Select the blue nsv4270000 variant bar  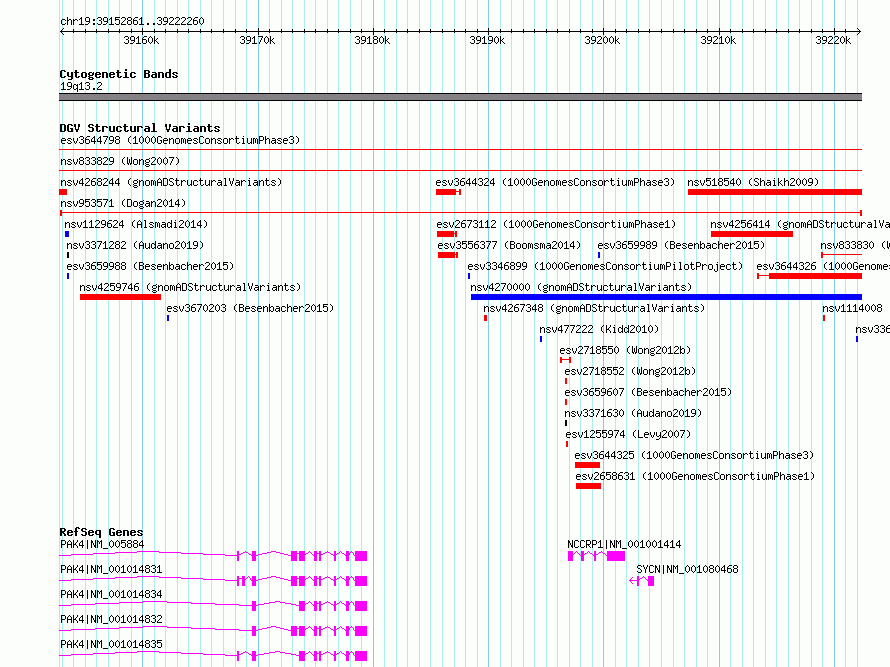666,297
